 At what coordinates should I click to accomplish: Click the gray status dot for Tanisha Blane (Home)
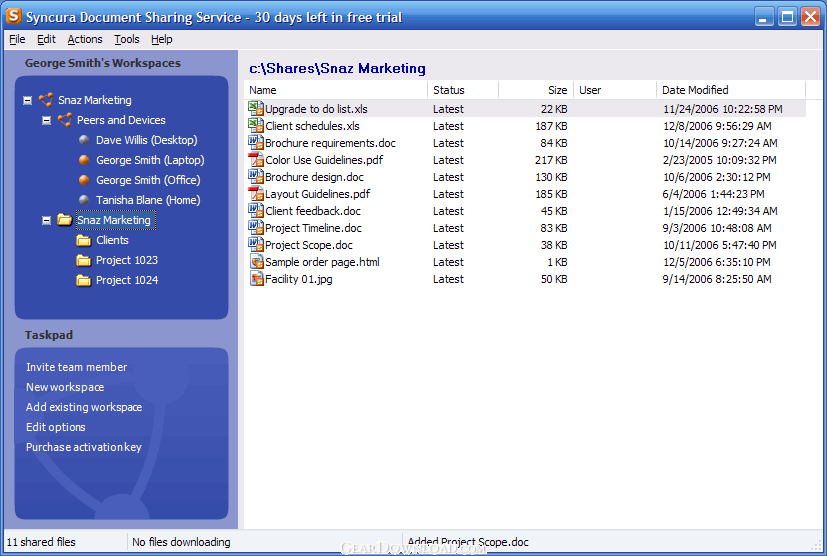84,200
